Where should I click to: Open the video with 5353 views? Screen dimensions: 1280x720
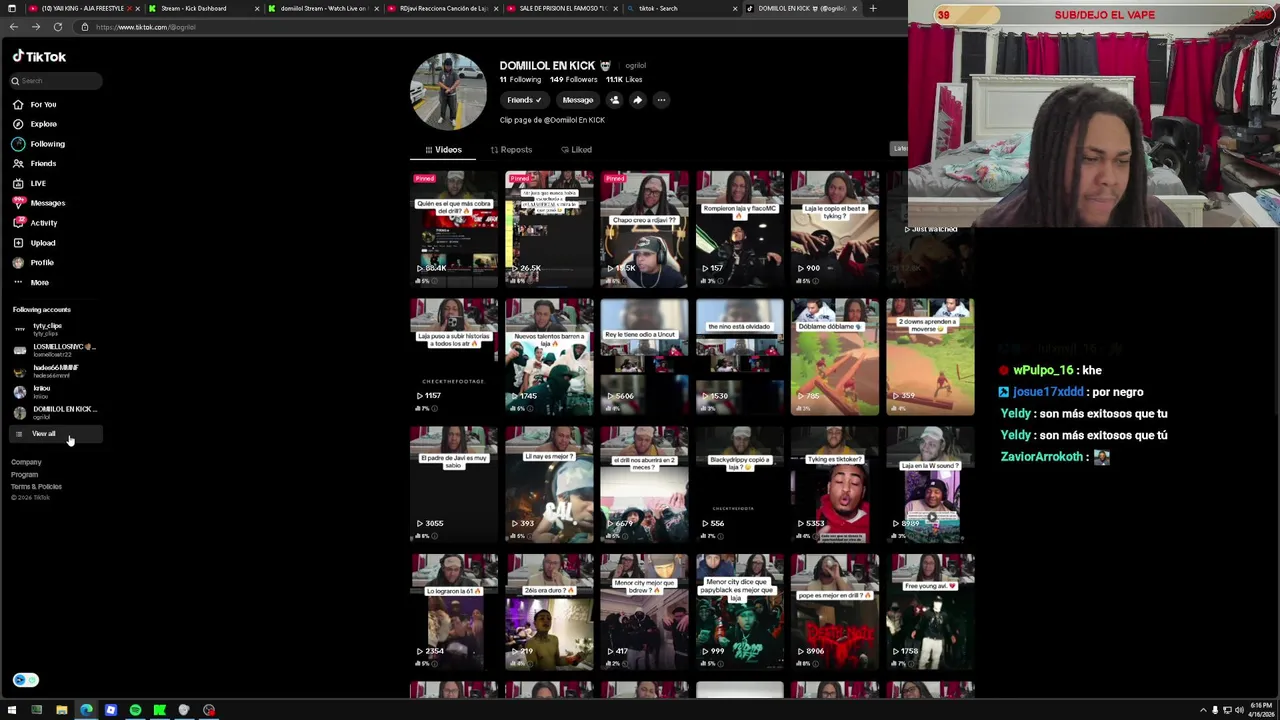(835, 485)
